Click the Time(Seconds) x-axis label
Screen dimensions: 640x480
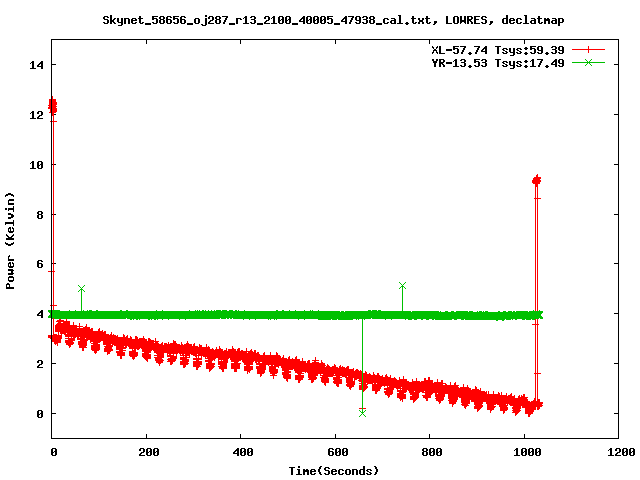click(x=333, y=471)
